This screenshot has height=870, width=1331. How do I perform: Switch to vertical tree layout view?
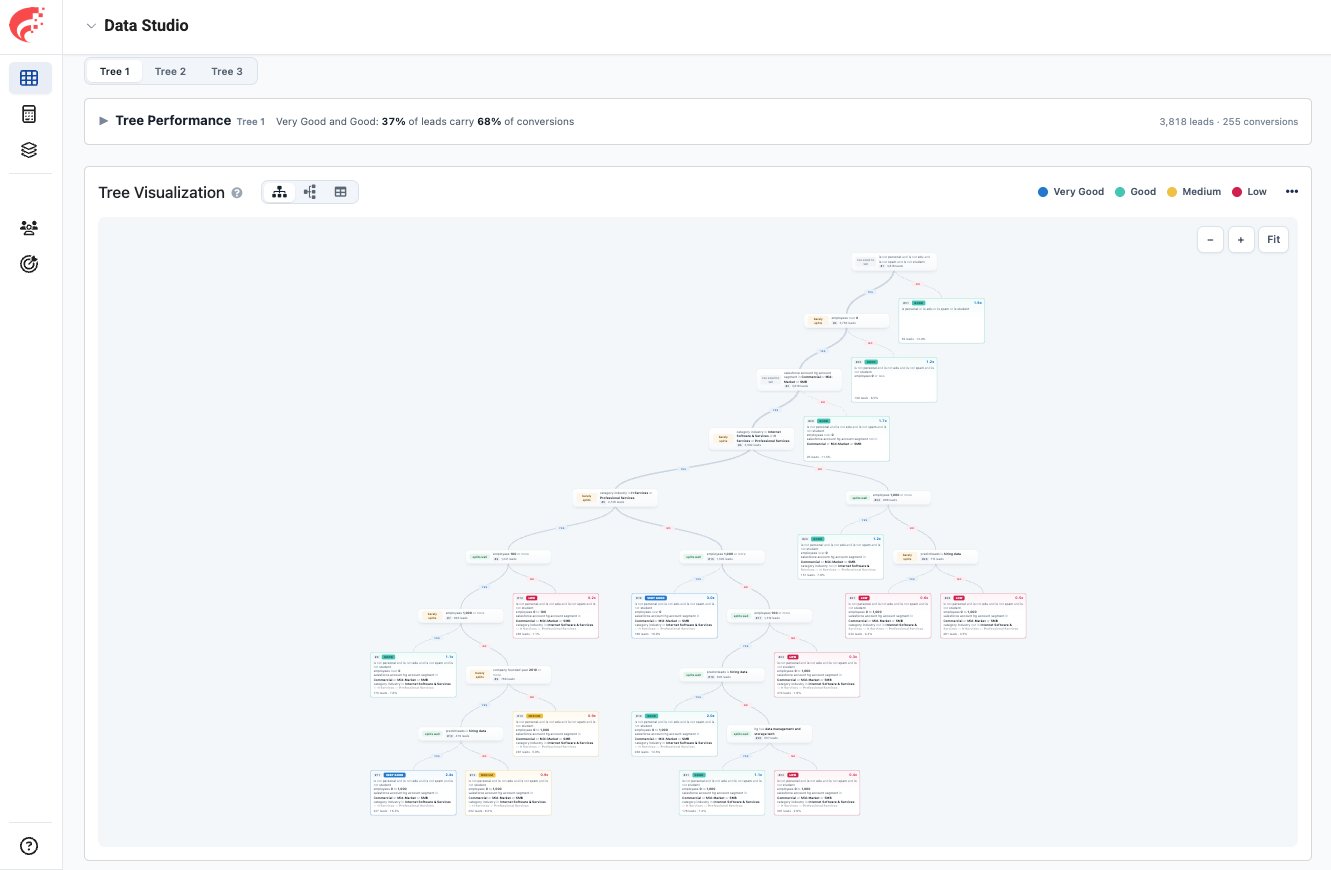(279, 192)
